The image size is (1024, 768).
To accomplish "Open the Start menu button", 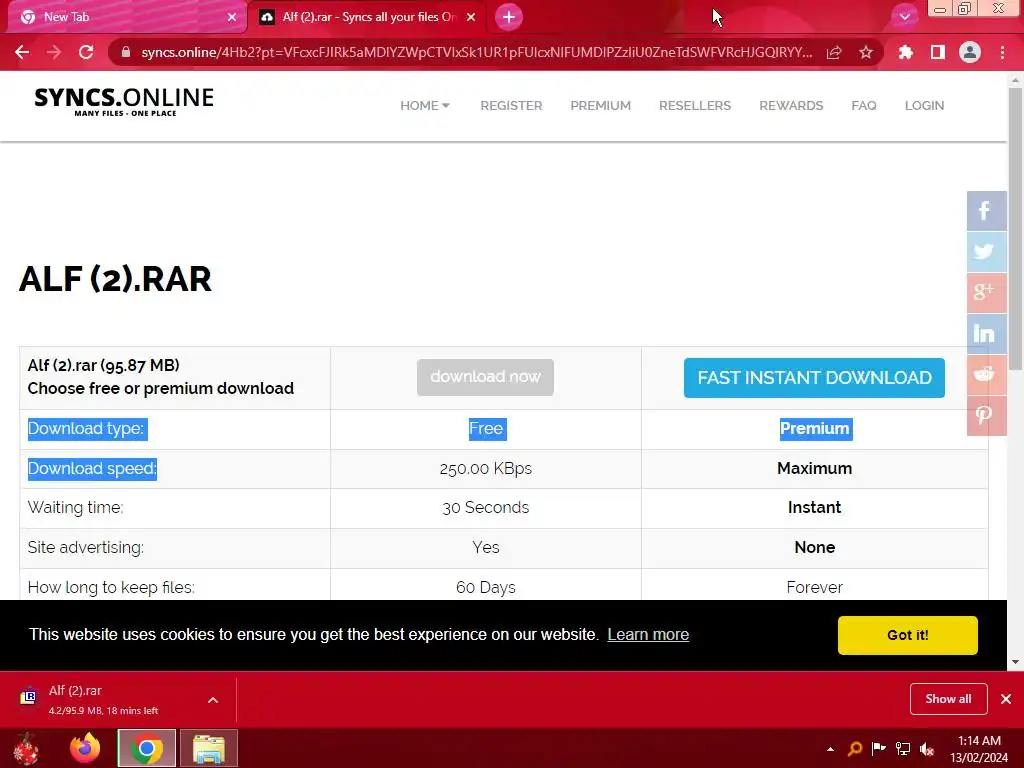I will [27, 748].
